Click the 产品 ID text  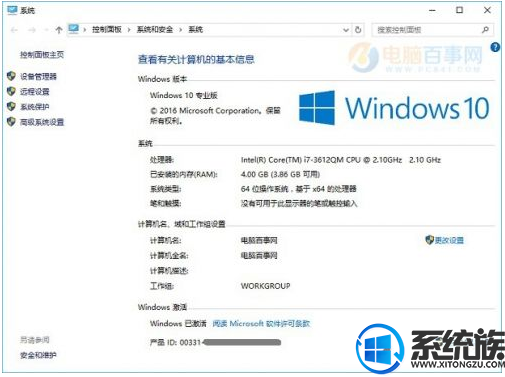coord(175,342)
